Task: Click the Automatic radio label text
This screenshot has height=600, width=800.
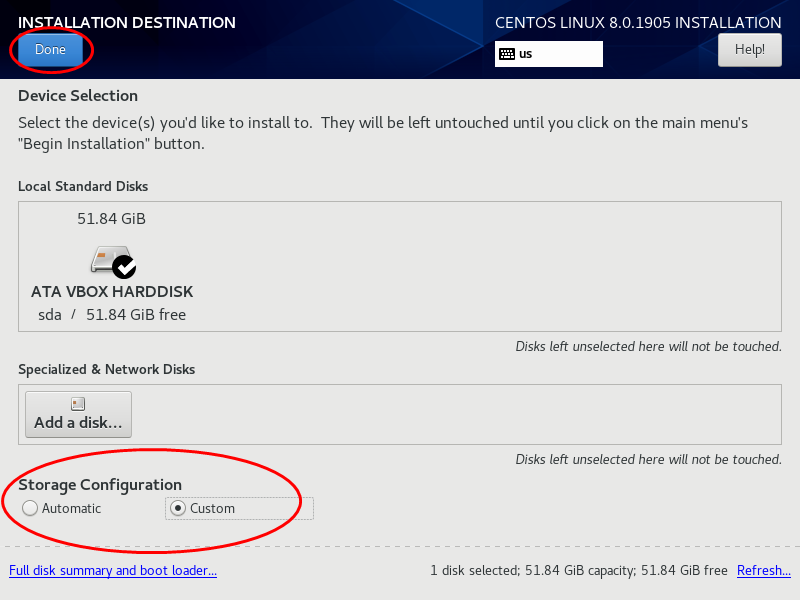Action: tap(71, 509)
